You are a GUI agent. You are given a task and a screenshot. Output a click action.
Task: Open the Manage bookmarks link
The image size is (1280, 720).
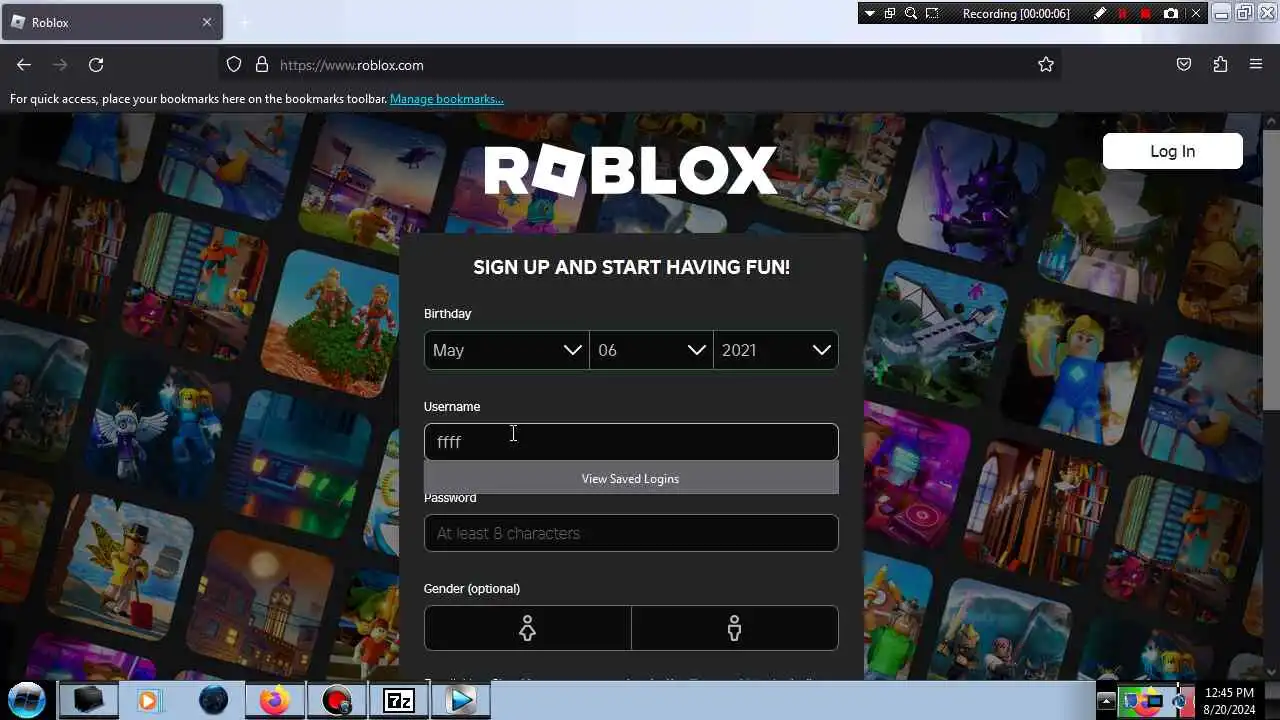click(447, 99)
